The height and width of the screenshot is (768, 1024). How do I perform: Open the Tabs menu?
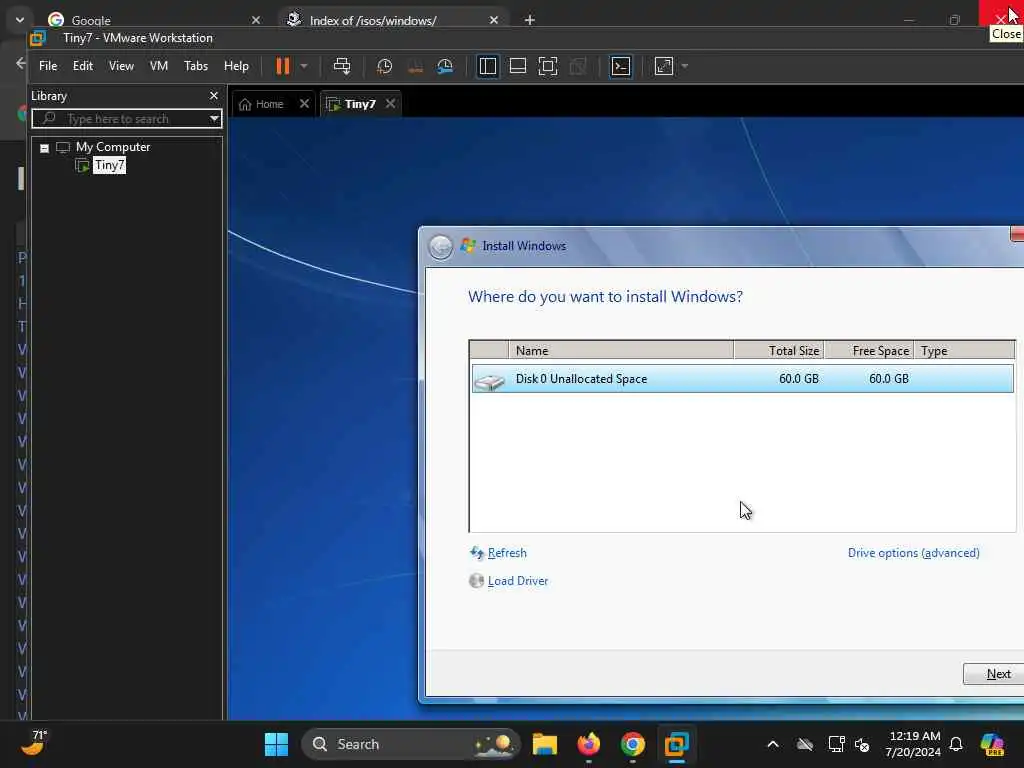point(196,66)
